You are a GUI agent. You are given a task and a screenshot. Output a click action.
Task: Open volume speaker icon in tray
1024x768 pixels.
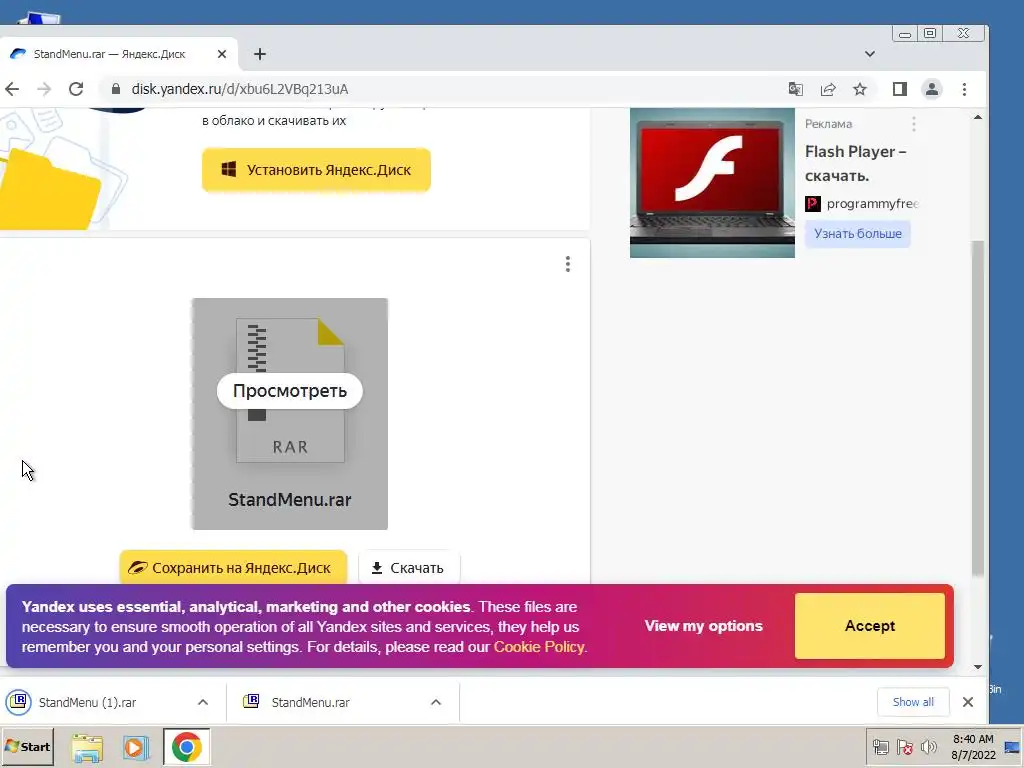point(929,747)
